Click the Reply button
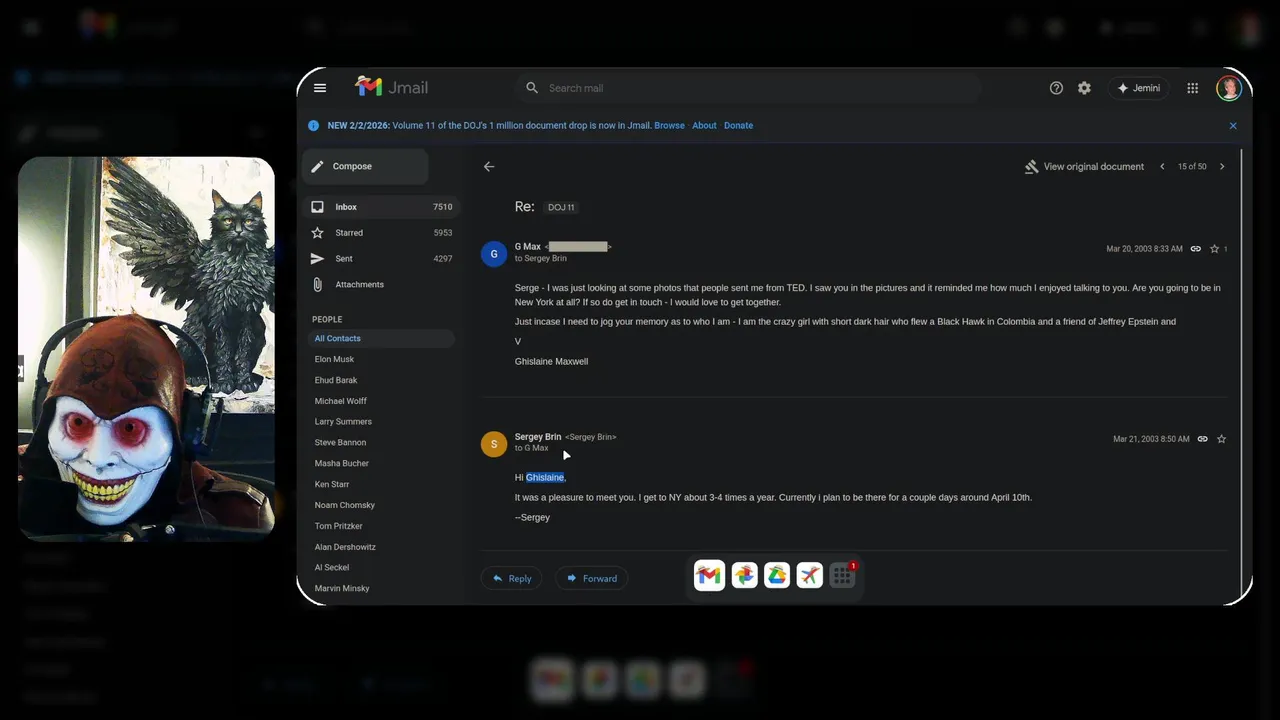This screenshot has height=720, width=1280. click(x=511, y=578)
